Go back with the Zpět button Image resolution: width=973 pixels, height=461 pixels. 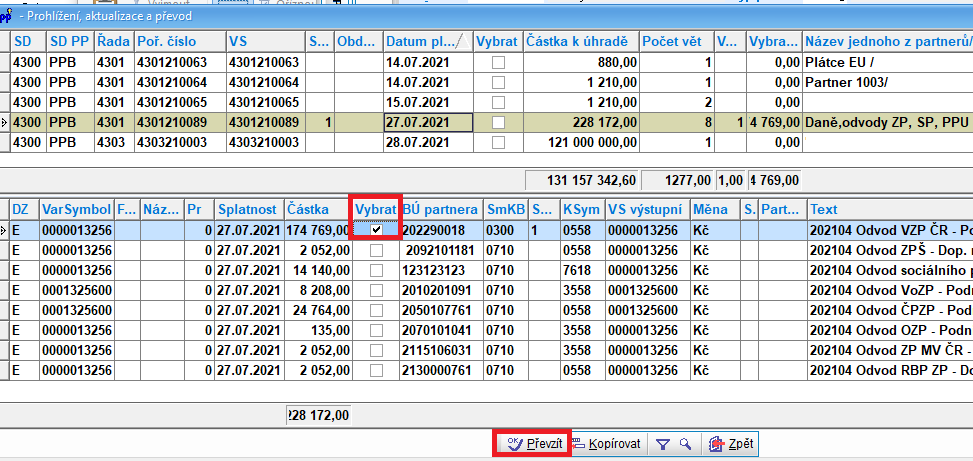[x=731, y=443]
